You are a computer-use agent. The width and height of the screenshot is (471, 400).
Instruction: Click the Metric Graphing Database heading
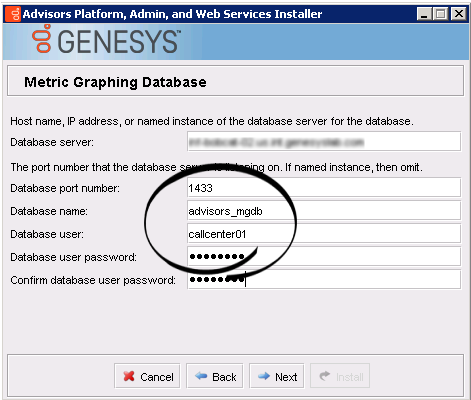115,82
